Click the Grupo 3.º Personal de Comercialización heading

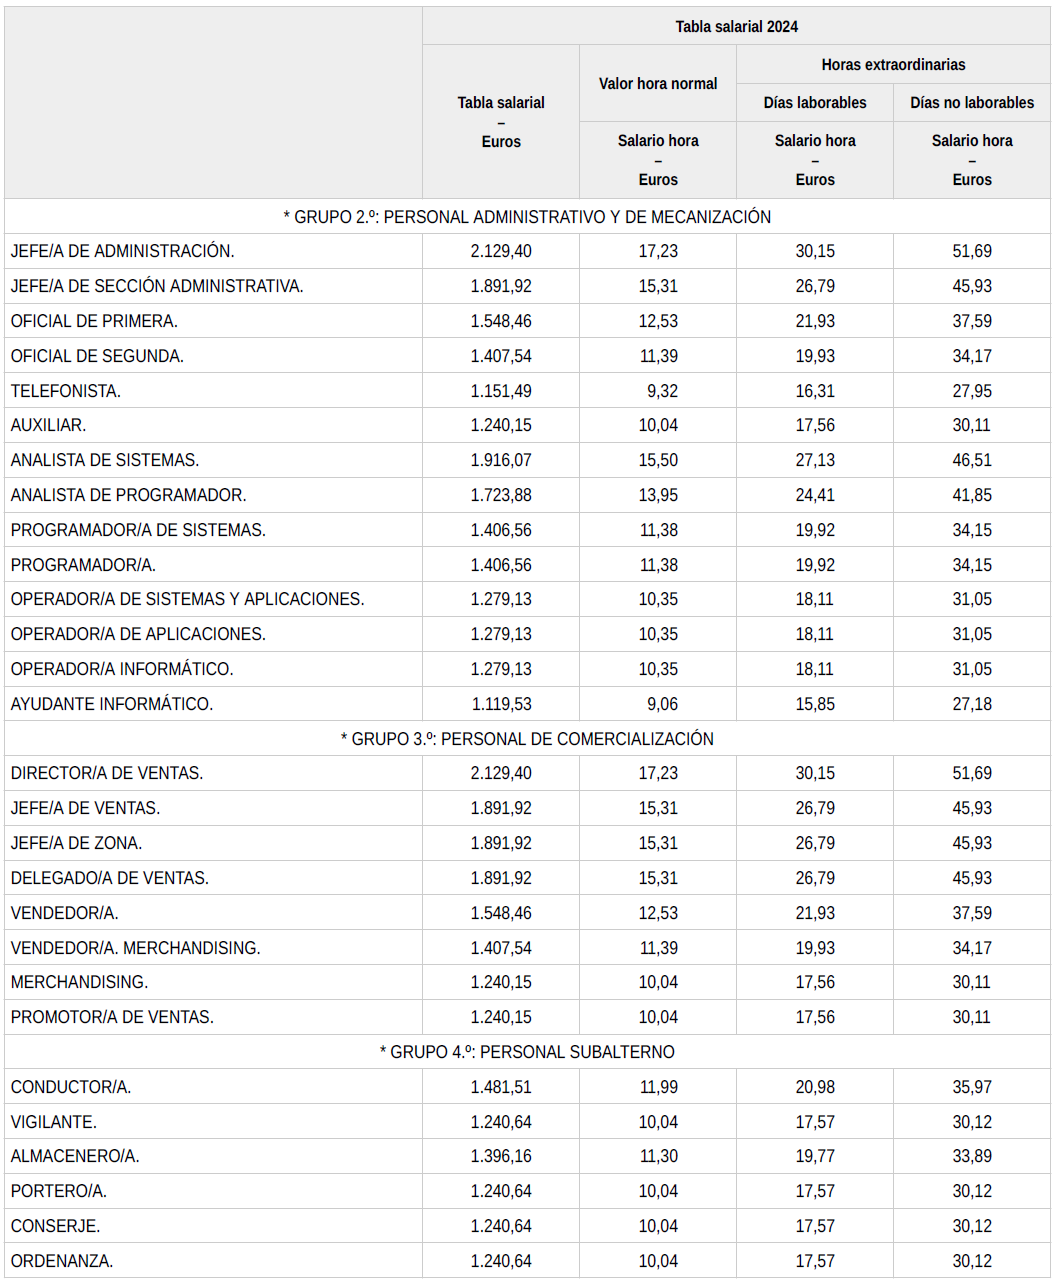527,739
